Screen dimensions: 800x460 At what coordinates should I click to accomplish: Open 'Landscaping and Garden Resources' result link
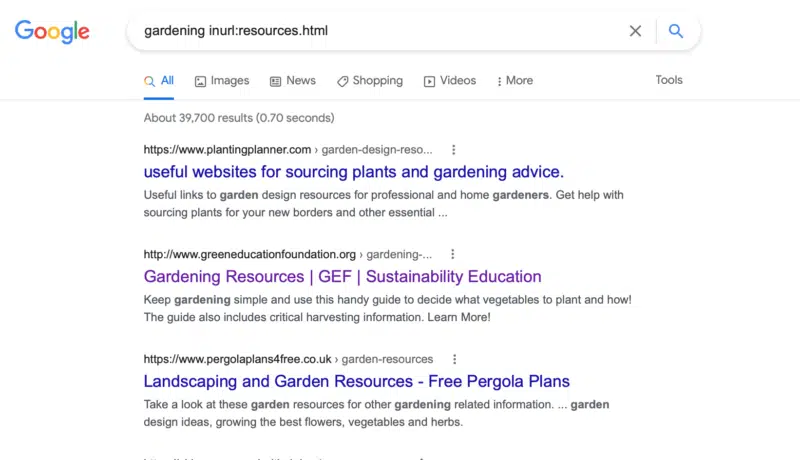pyautogui.click(x=357, y=381)
